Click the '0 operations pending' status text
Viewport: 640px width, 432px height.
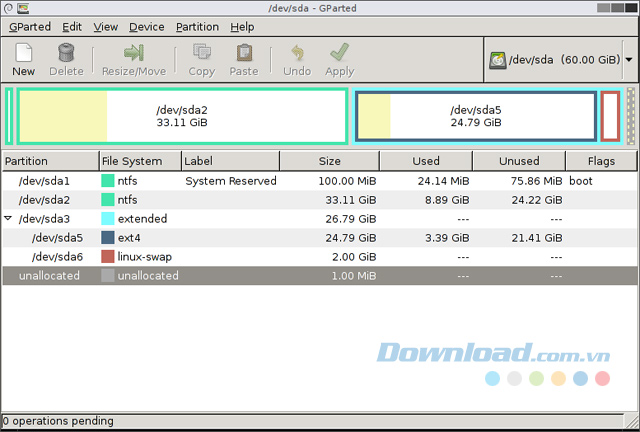tap(58, 421)
